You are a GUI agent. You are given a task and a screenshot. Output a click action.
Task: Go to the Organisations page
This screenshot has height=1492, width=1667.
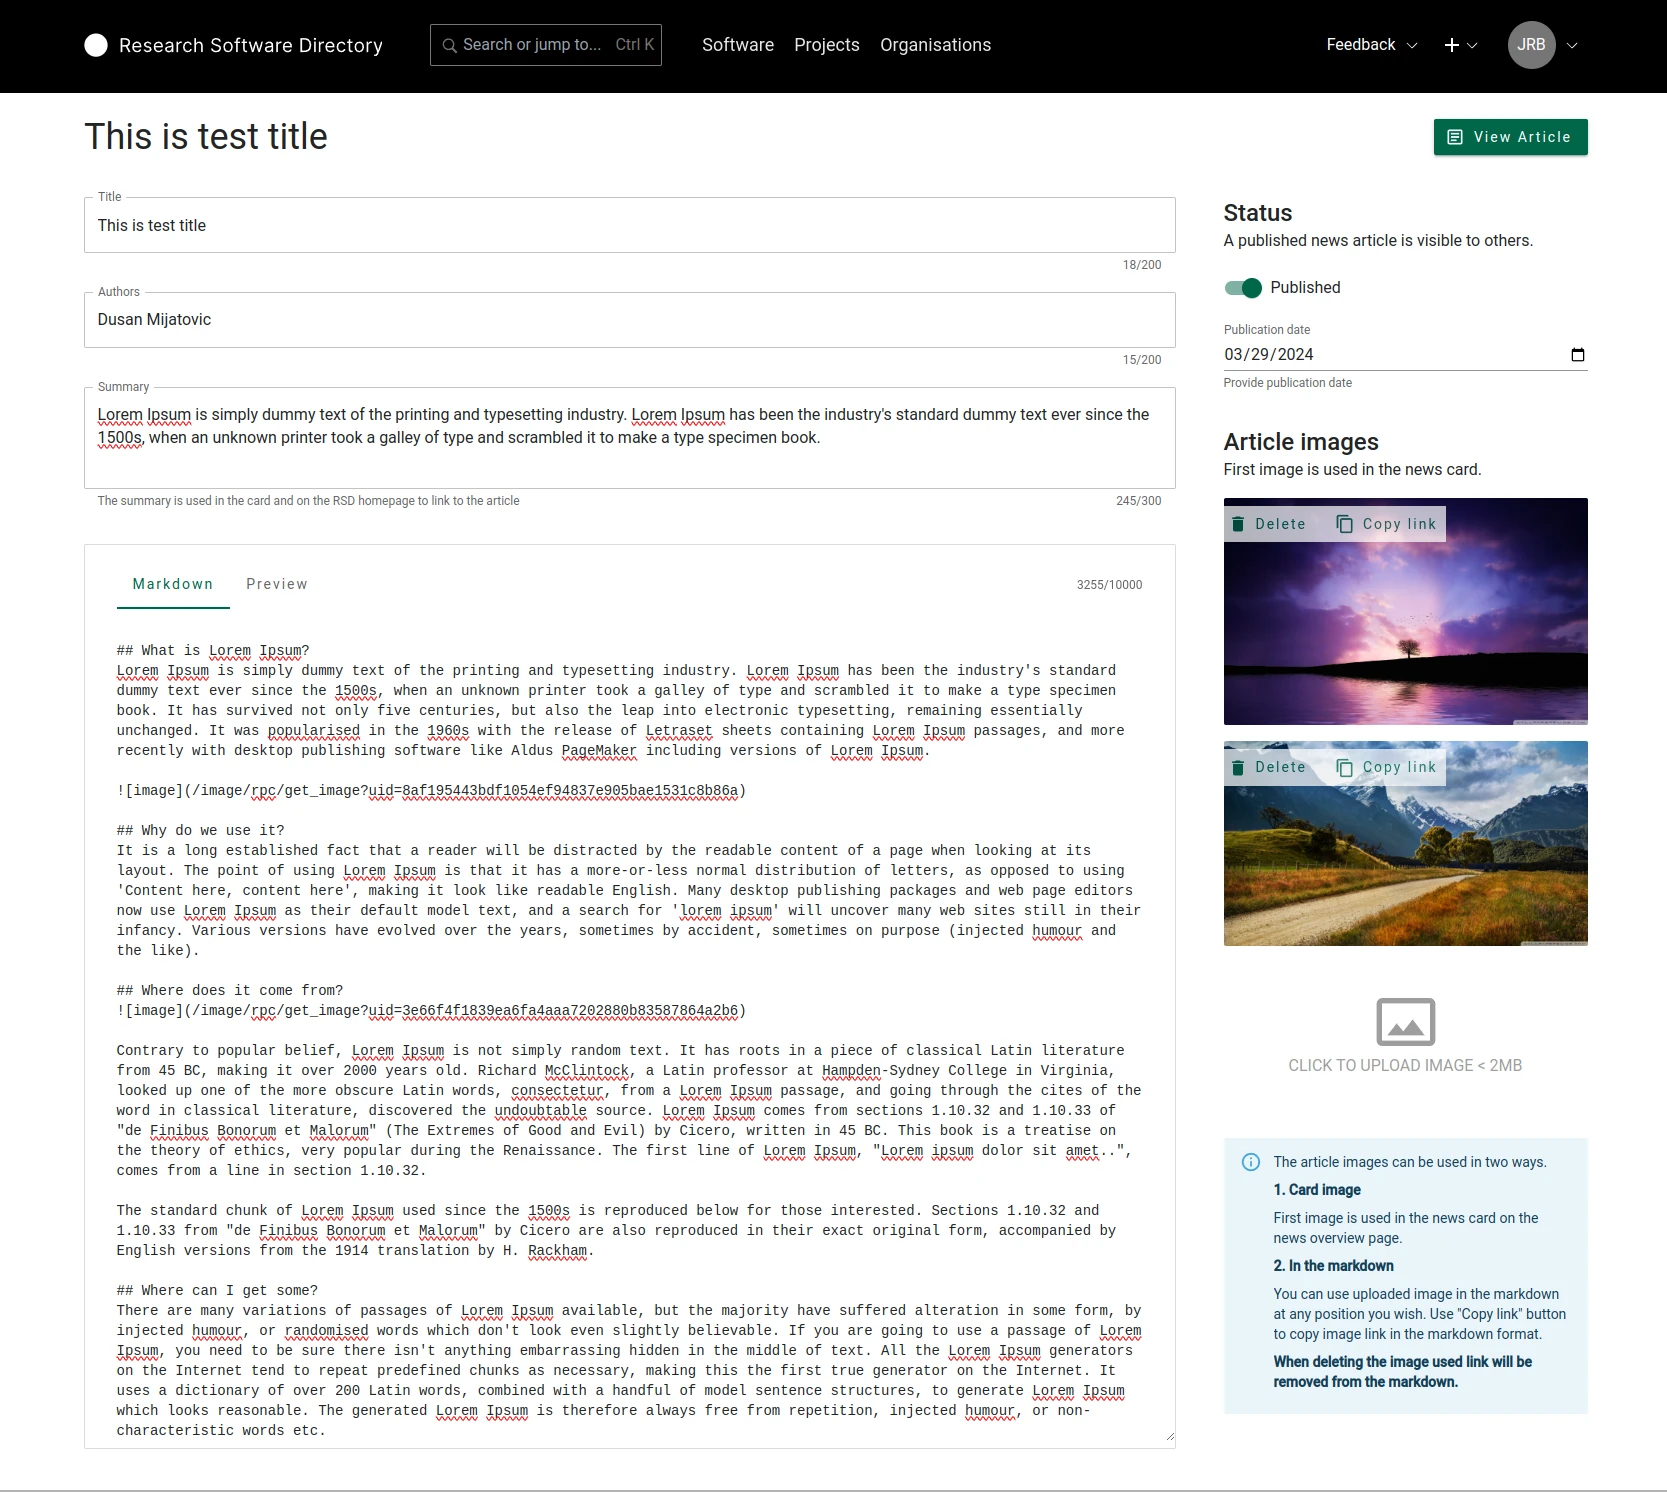coord(935,45)
